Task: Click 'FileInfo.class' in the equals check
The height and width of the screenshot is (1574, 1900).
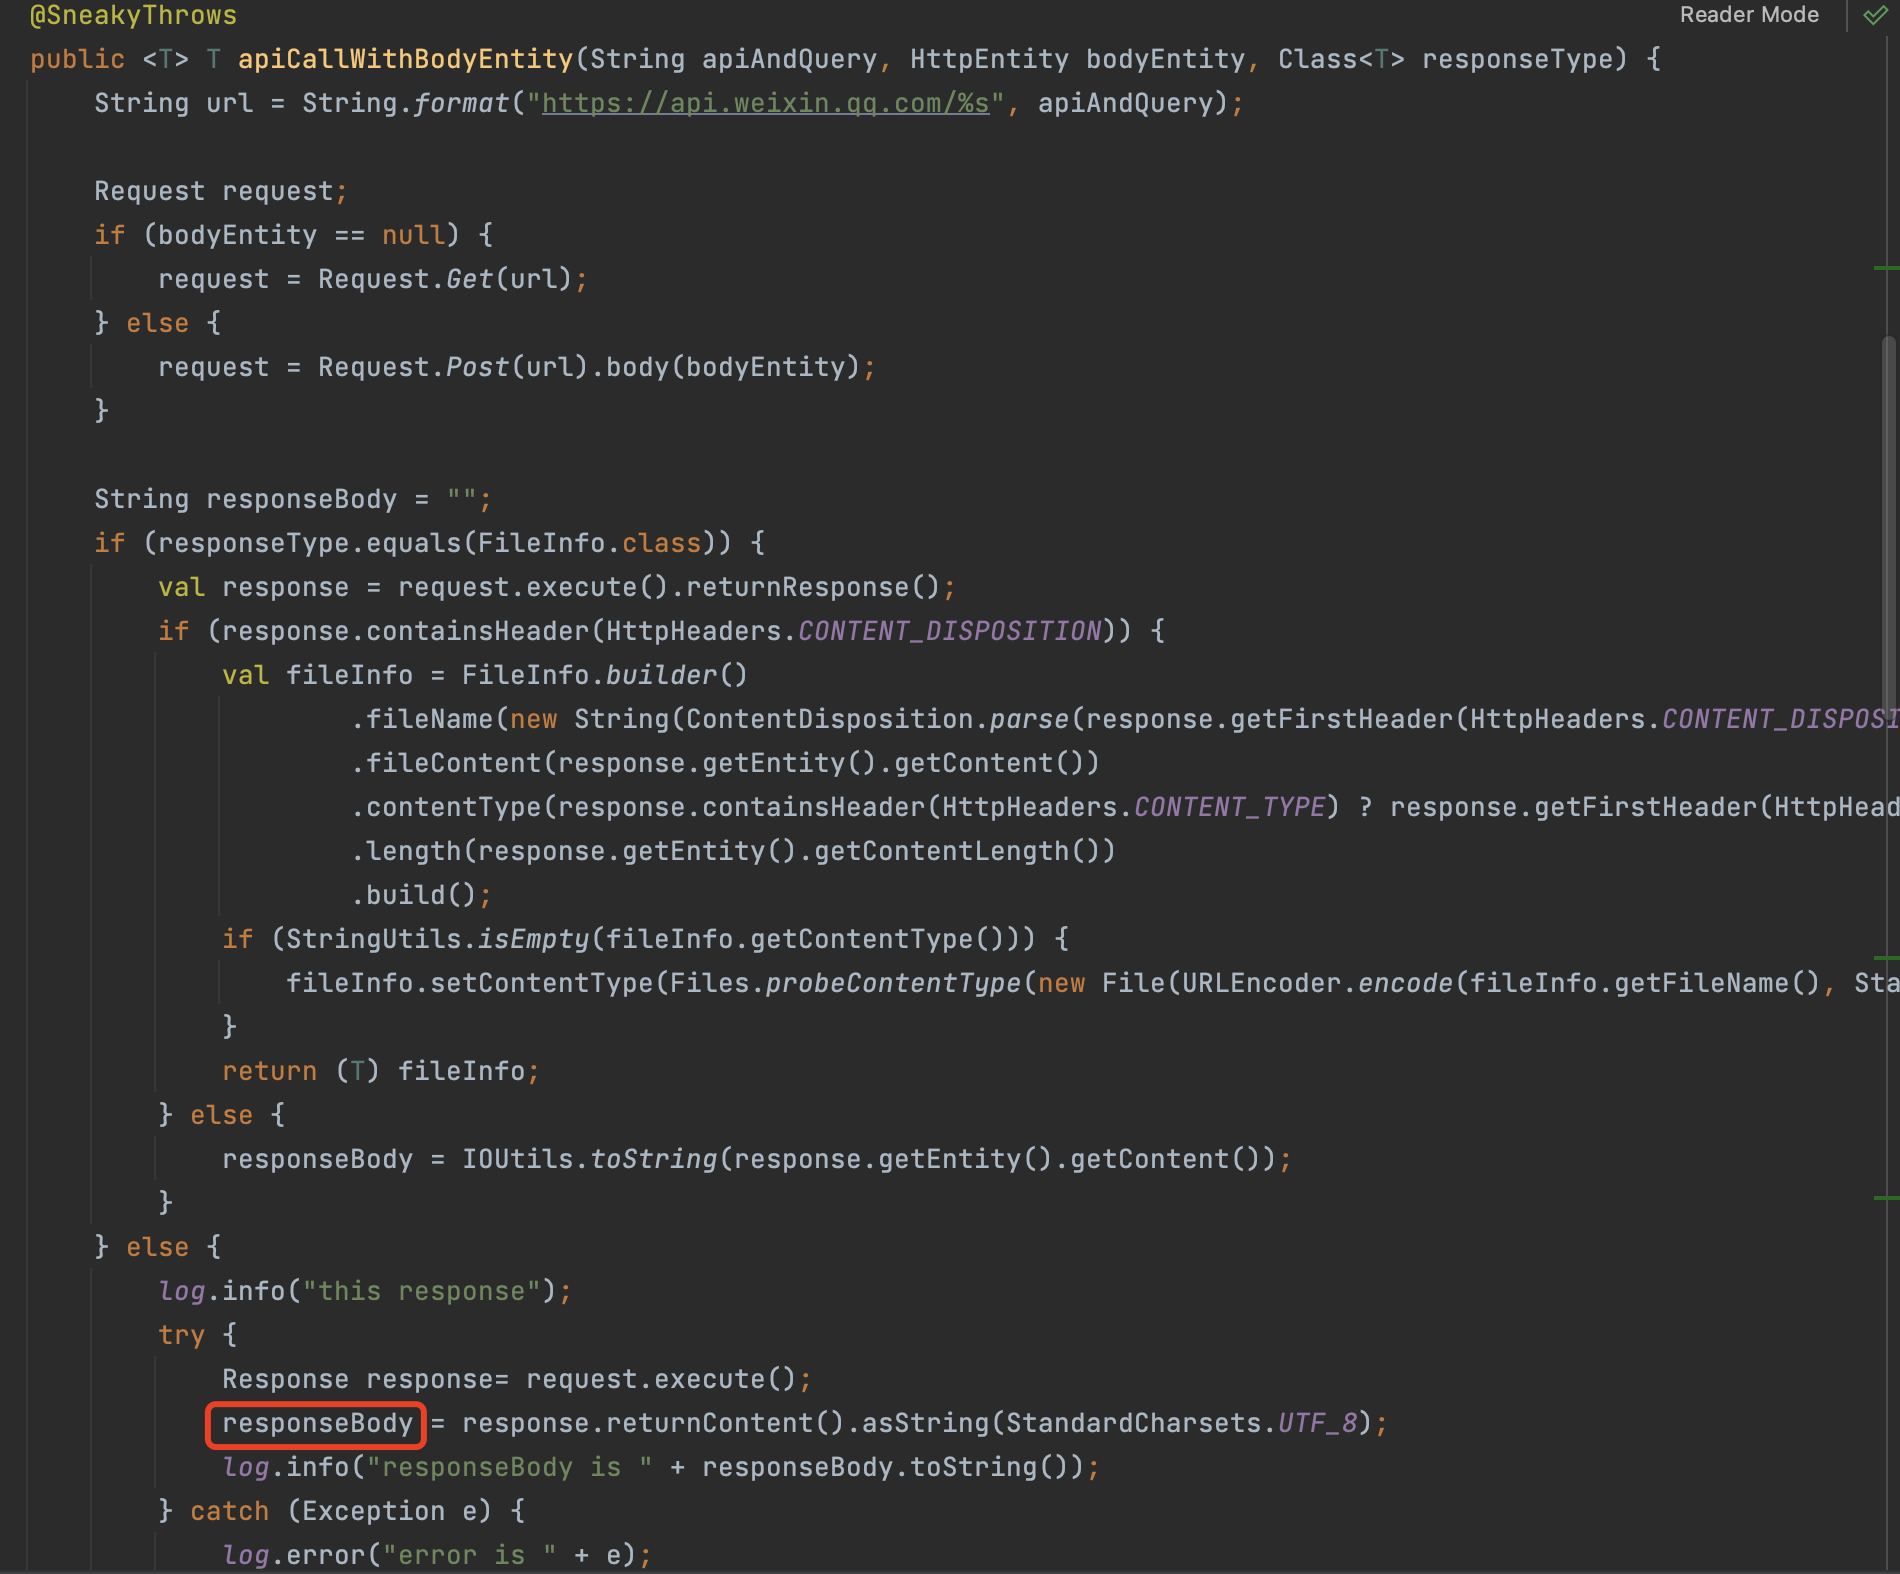Action: tap(589, 543)
